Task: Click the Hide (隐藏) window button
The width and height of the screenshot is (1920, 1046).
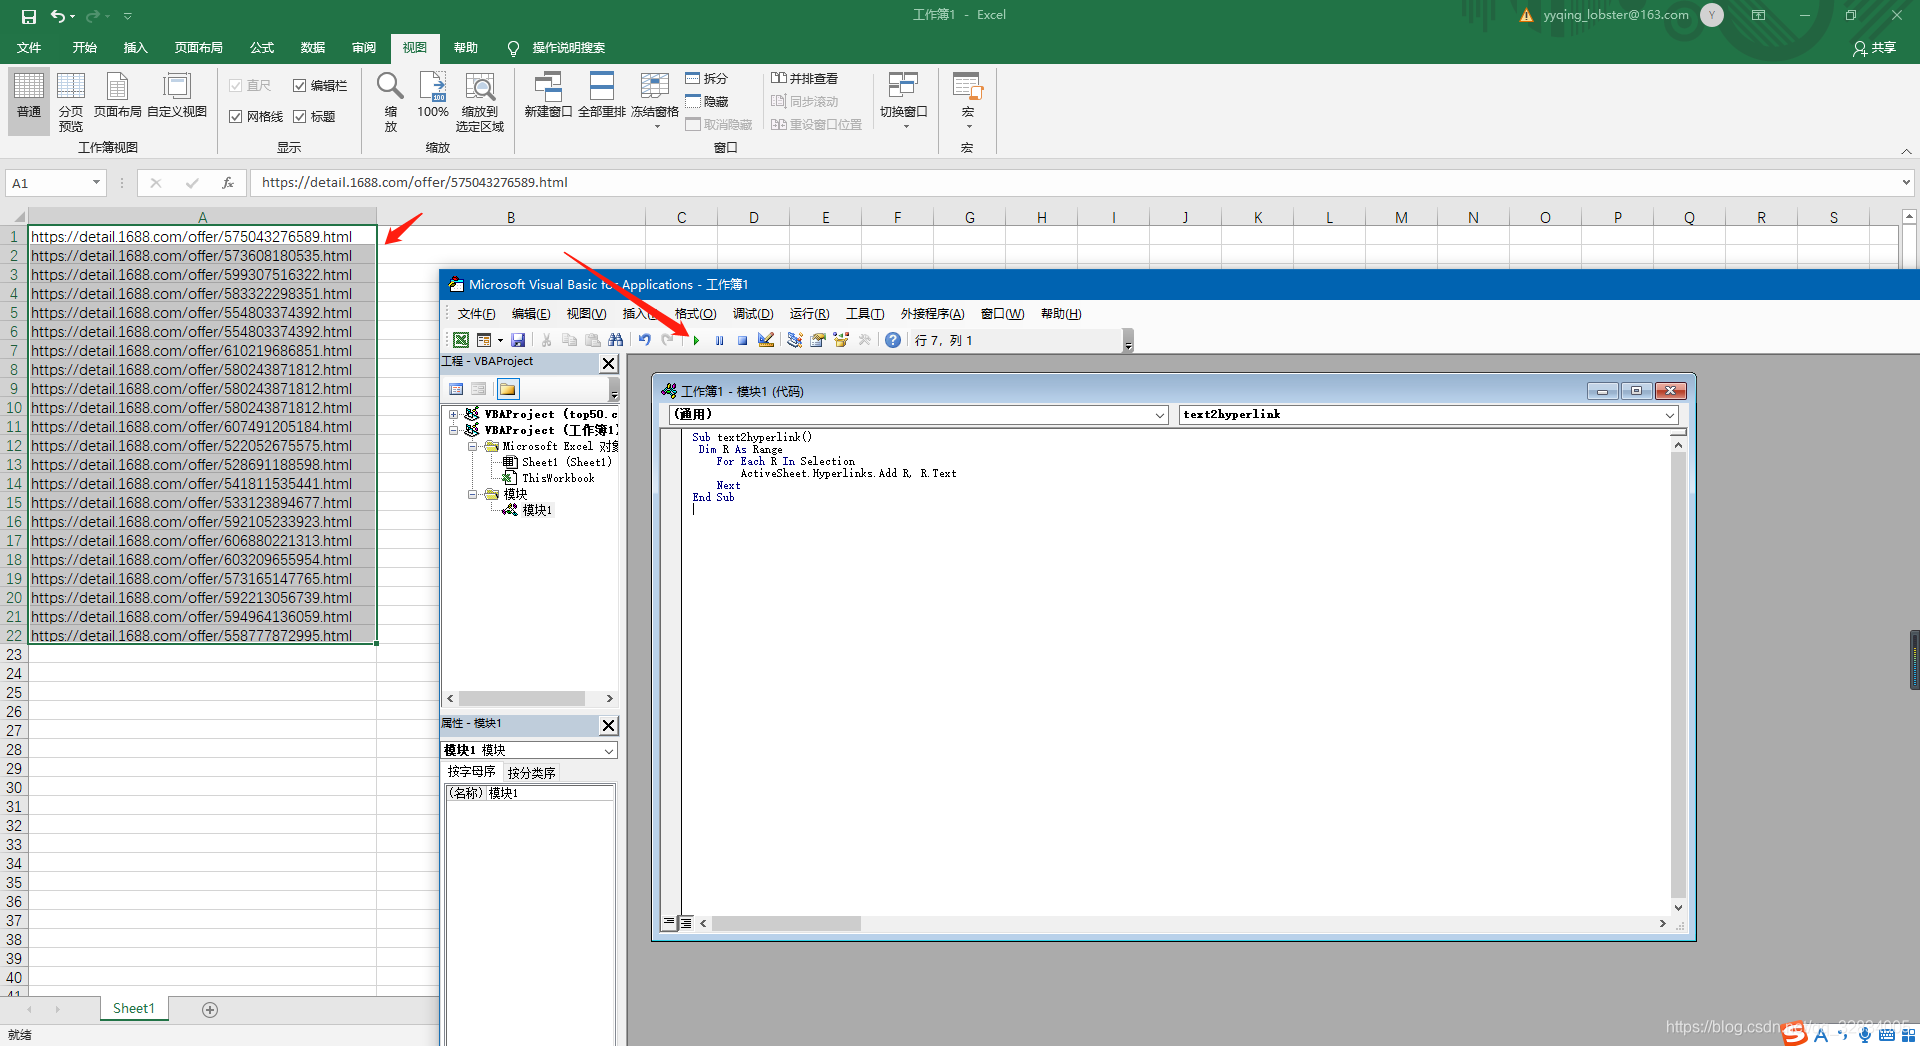Action: (x=707, y=101)
